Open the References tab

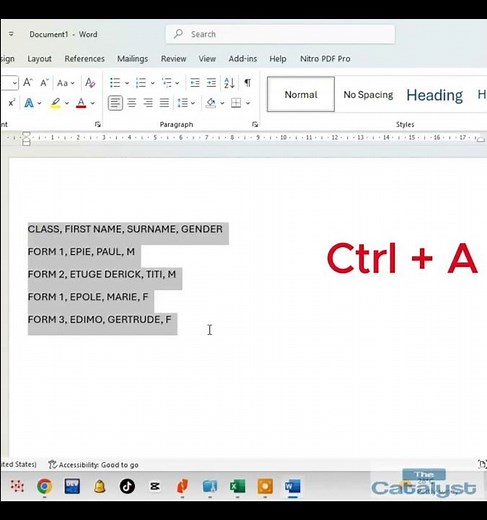(x=85, y=59)
